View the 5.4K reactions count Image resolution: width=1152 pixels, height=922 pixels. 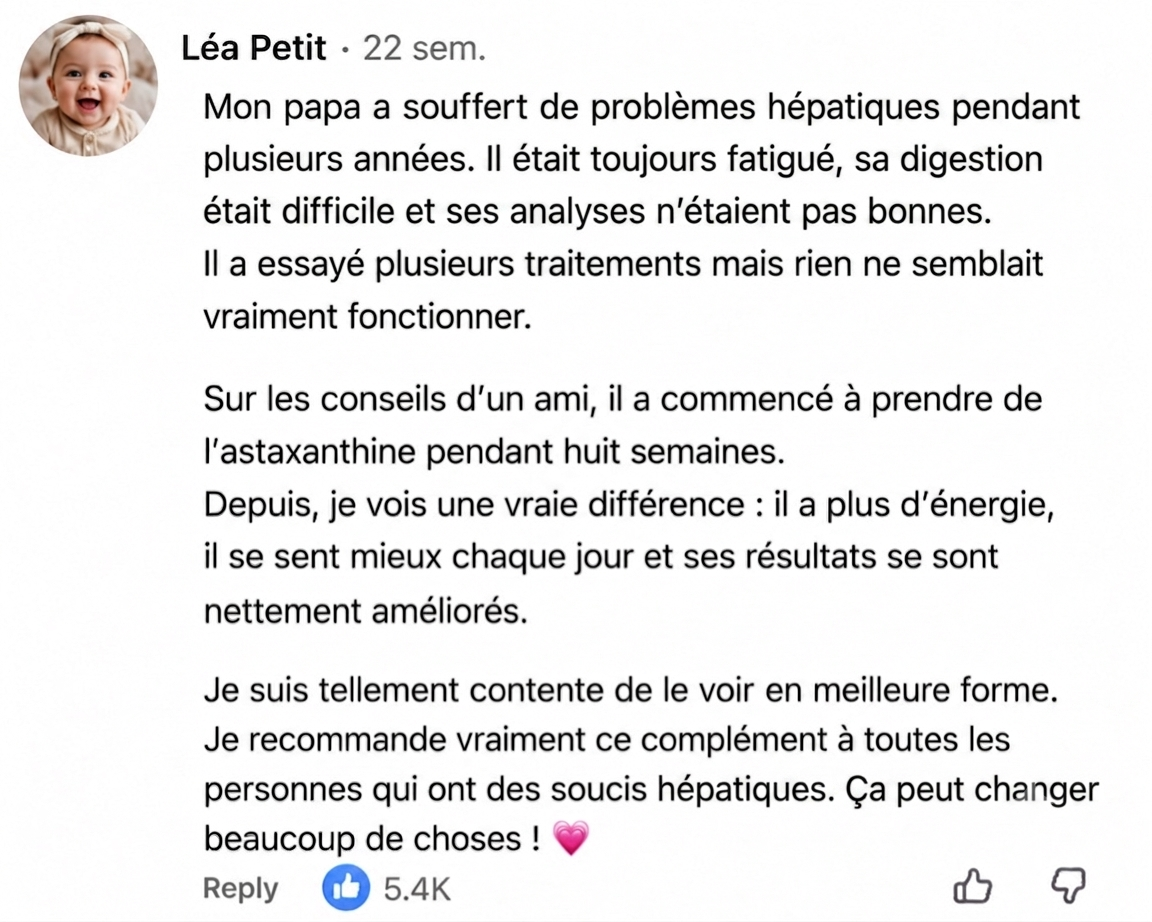[417, 889]
